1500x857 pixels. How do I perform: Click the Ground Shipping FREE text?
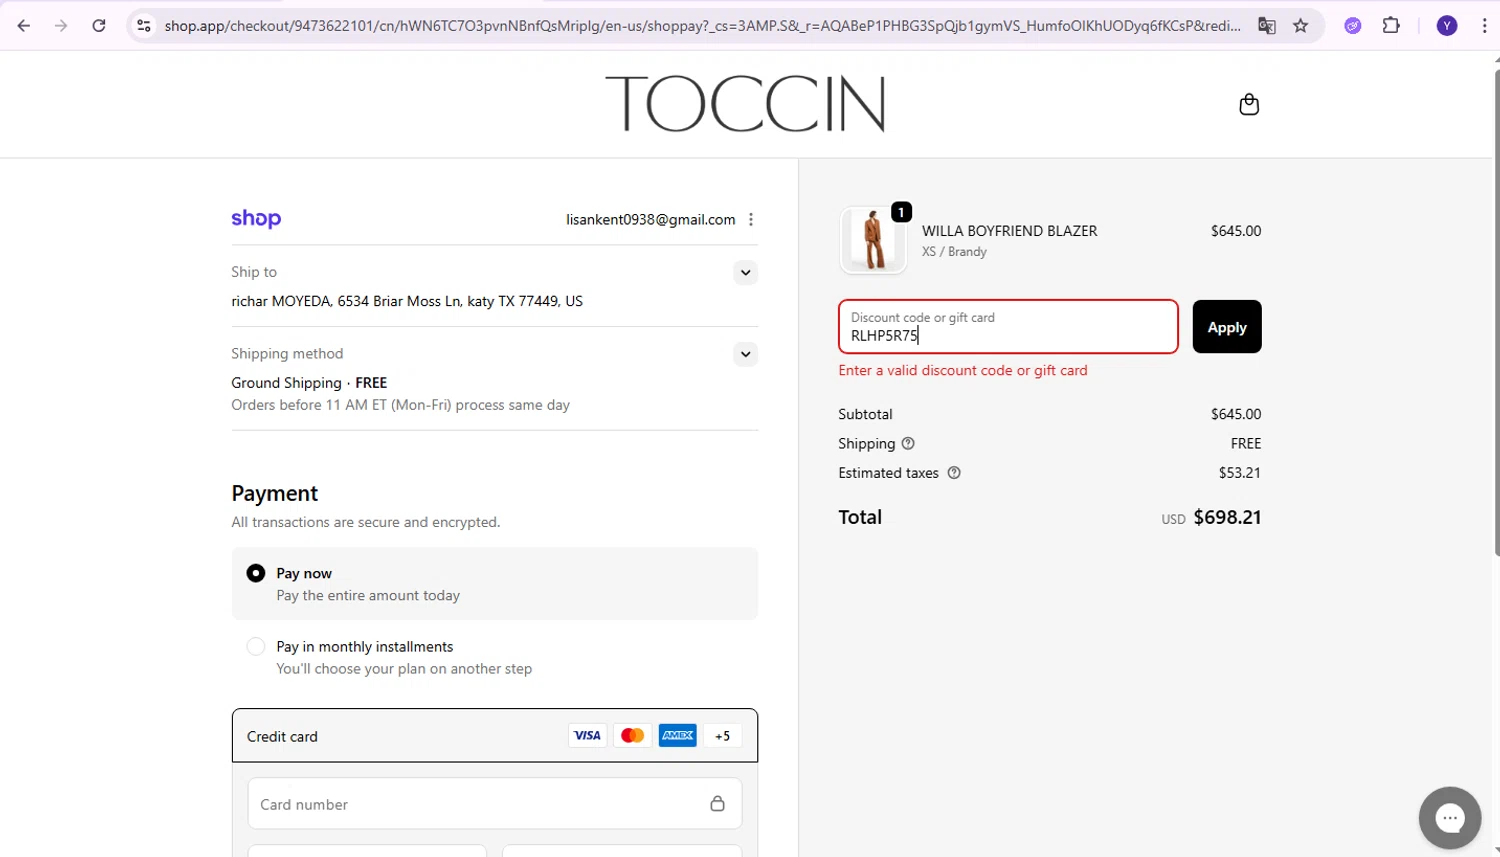click(309, 383)
